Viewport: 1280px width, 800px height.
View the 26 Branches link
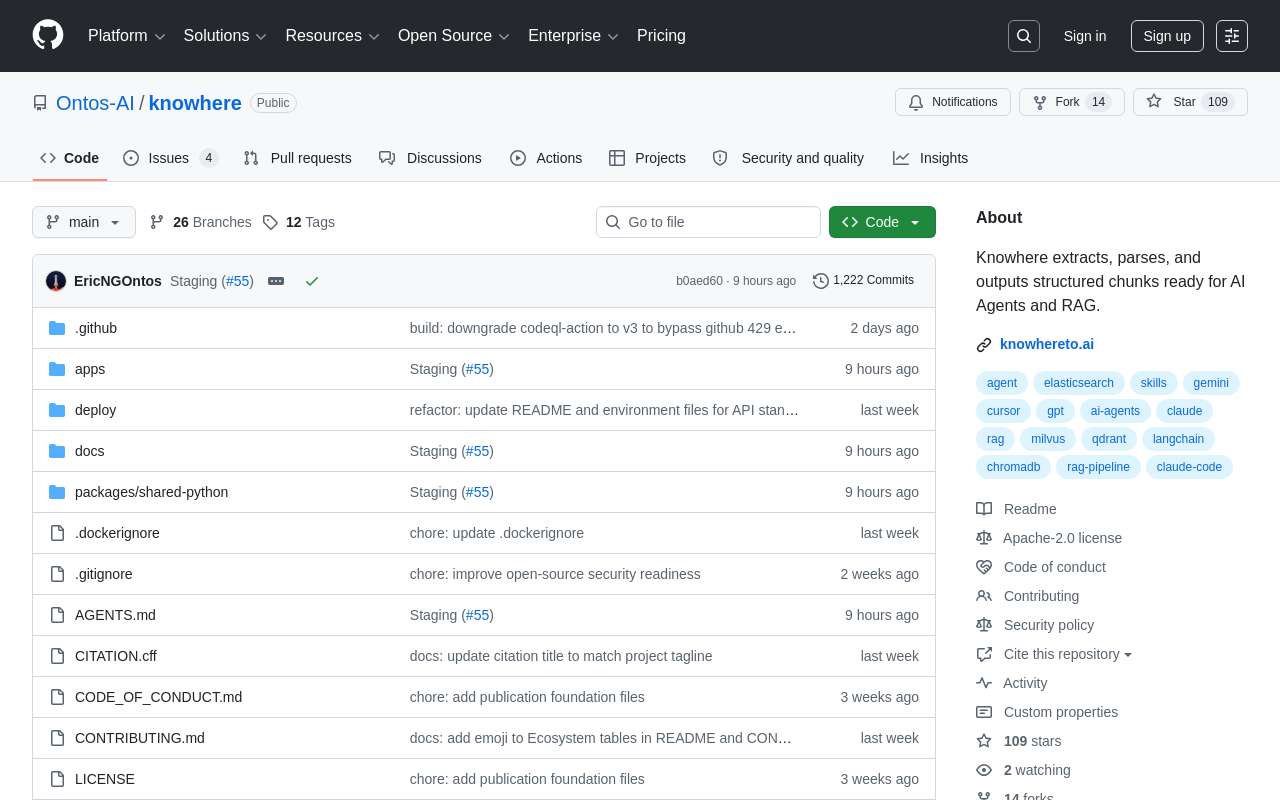(201, 222)
